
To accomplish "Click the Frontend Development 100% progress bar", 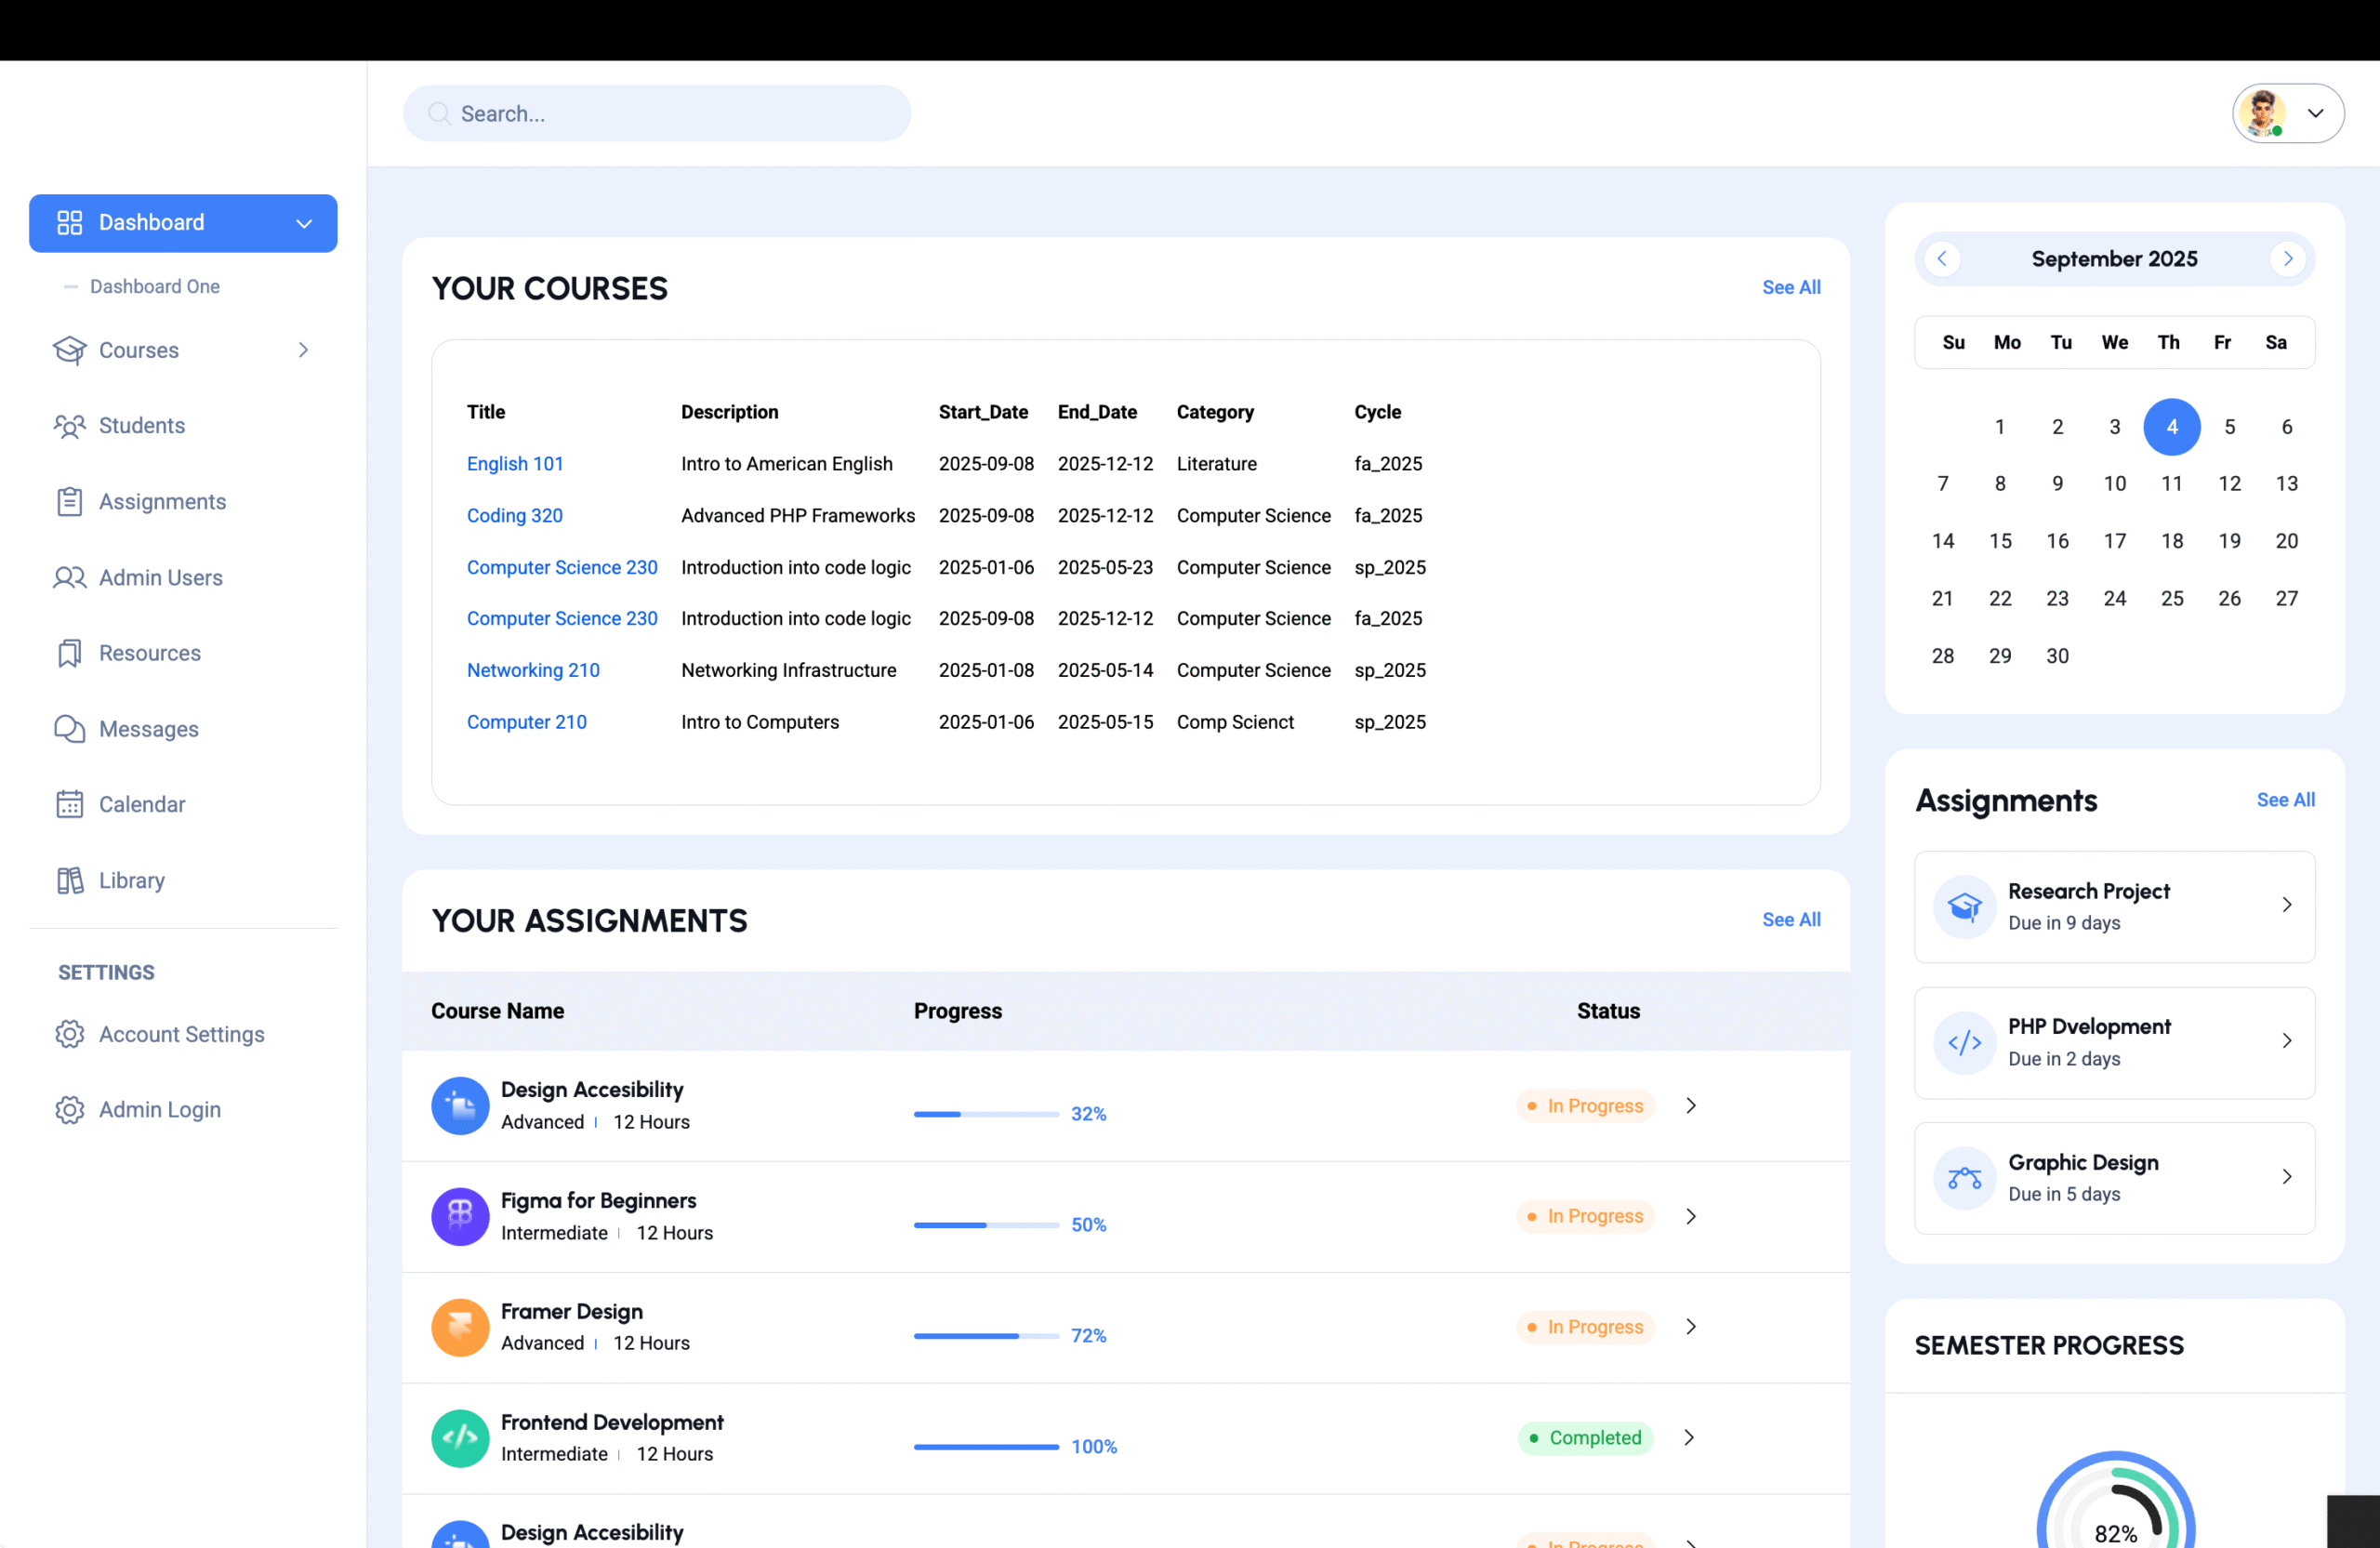I will pyautogui.click(x=986, y=1447).
